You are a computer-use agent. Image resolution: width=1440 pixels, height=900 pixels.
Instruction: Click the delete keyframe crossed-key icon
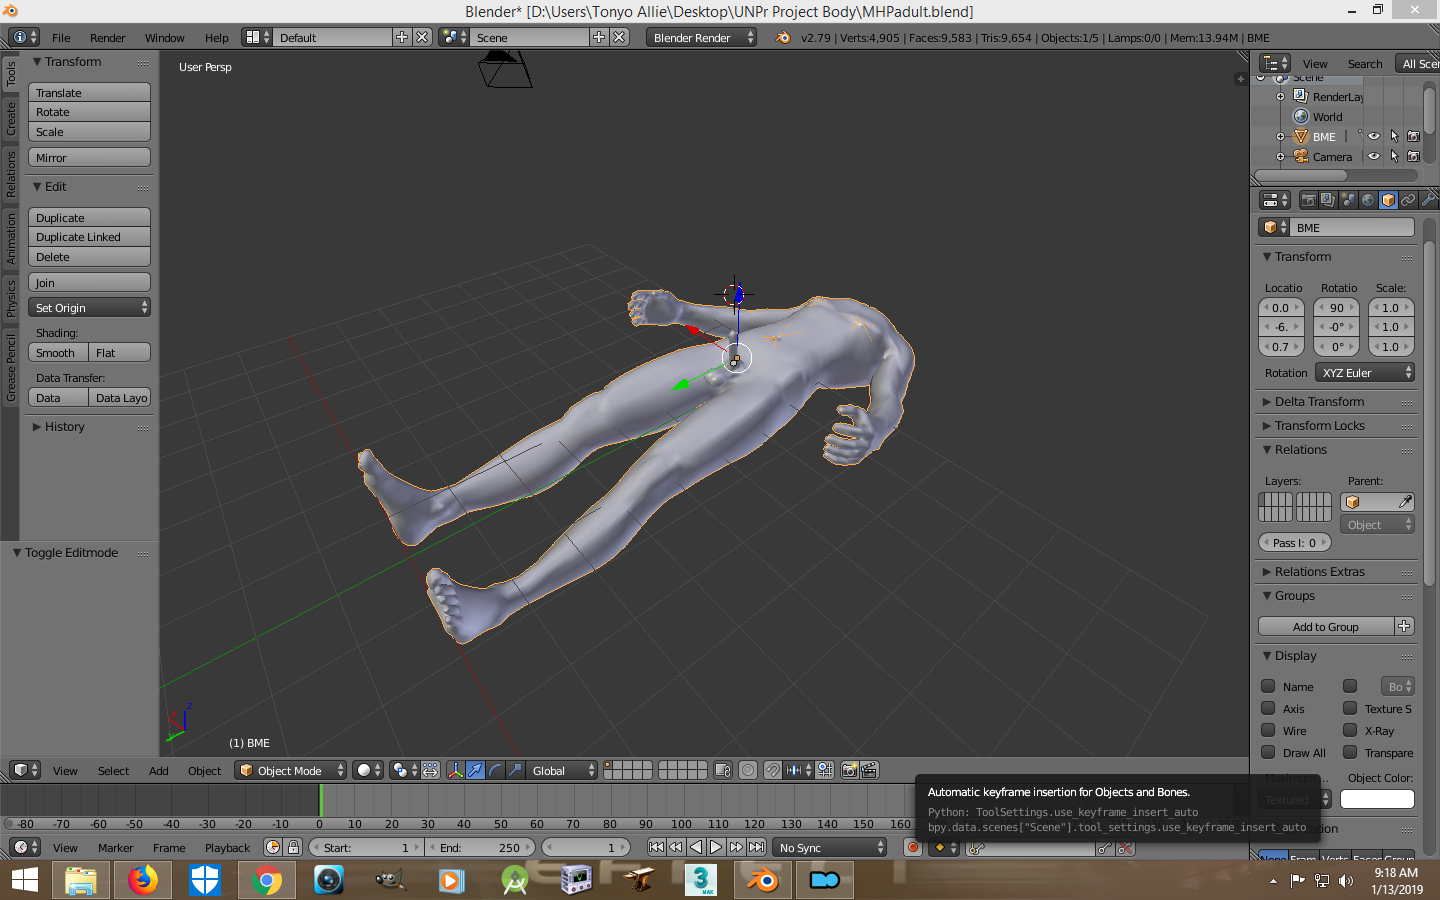point(1125,848)
